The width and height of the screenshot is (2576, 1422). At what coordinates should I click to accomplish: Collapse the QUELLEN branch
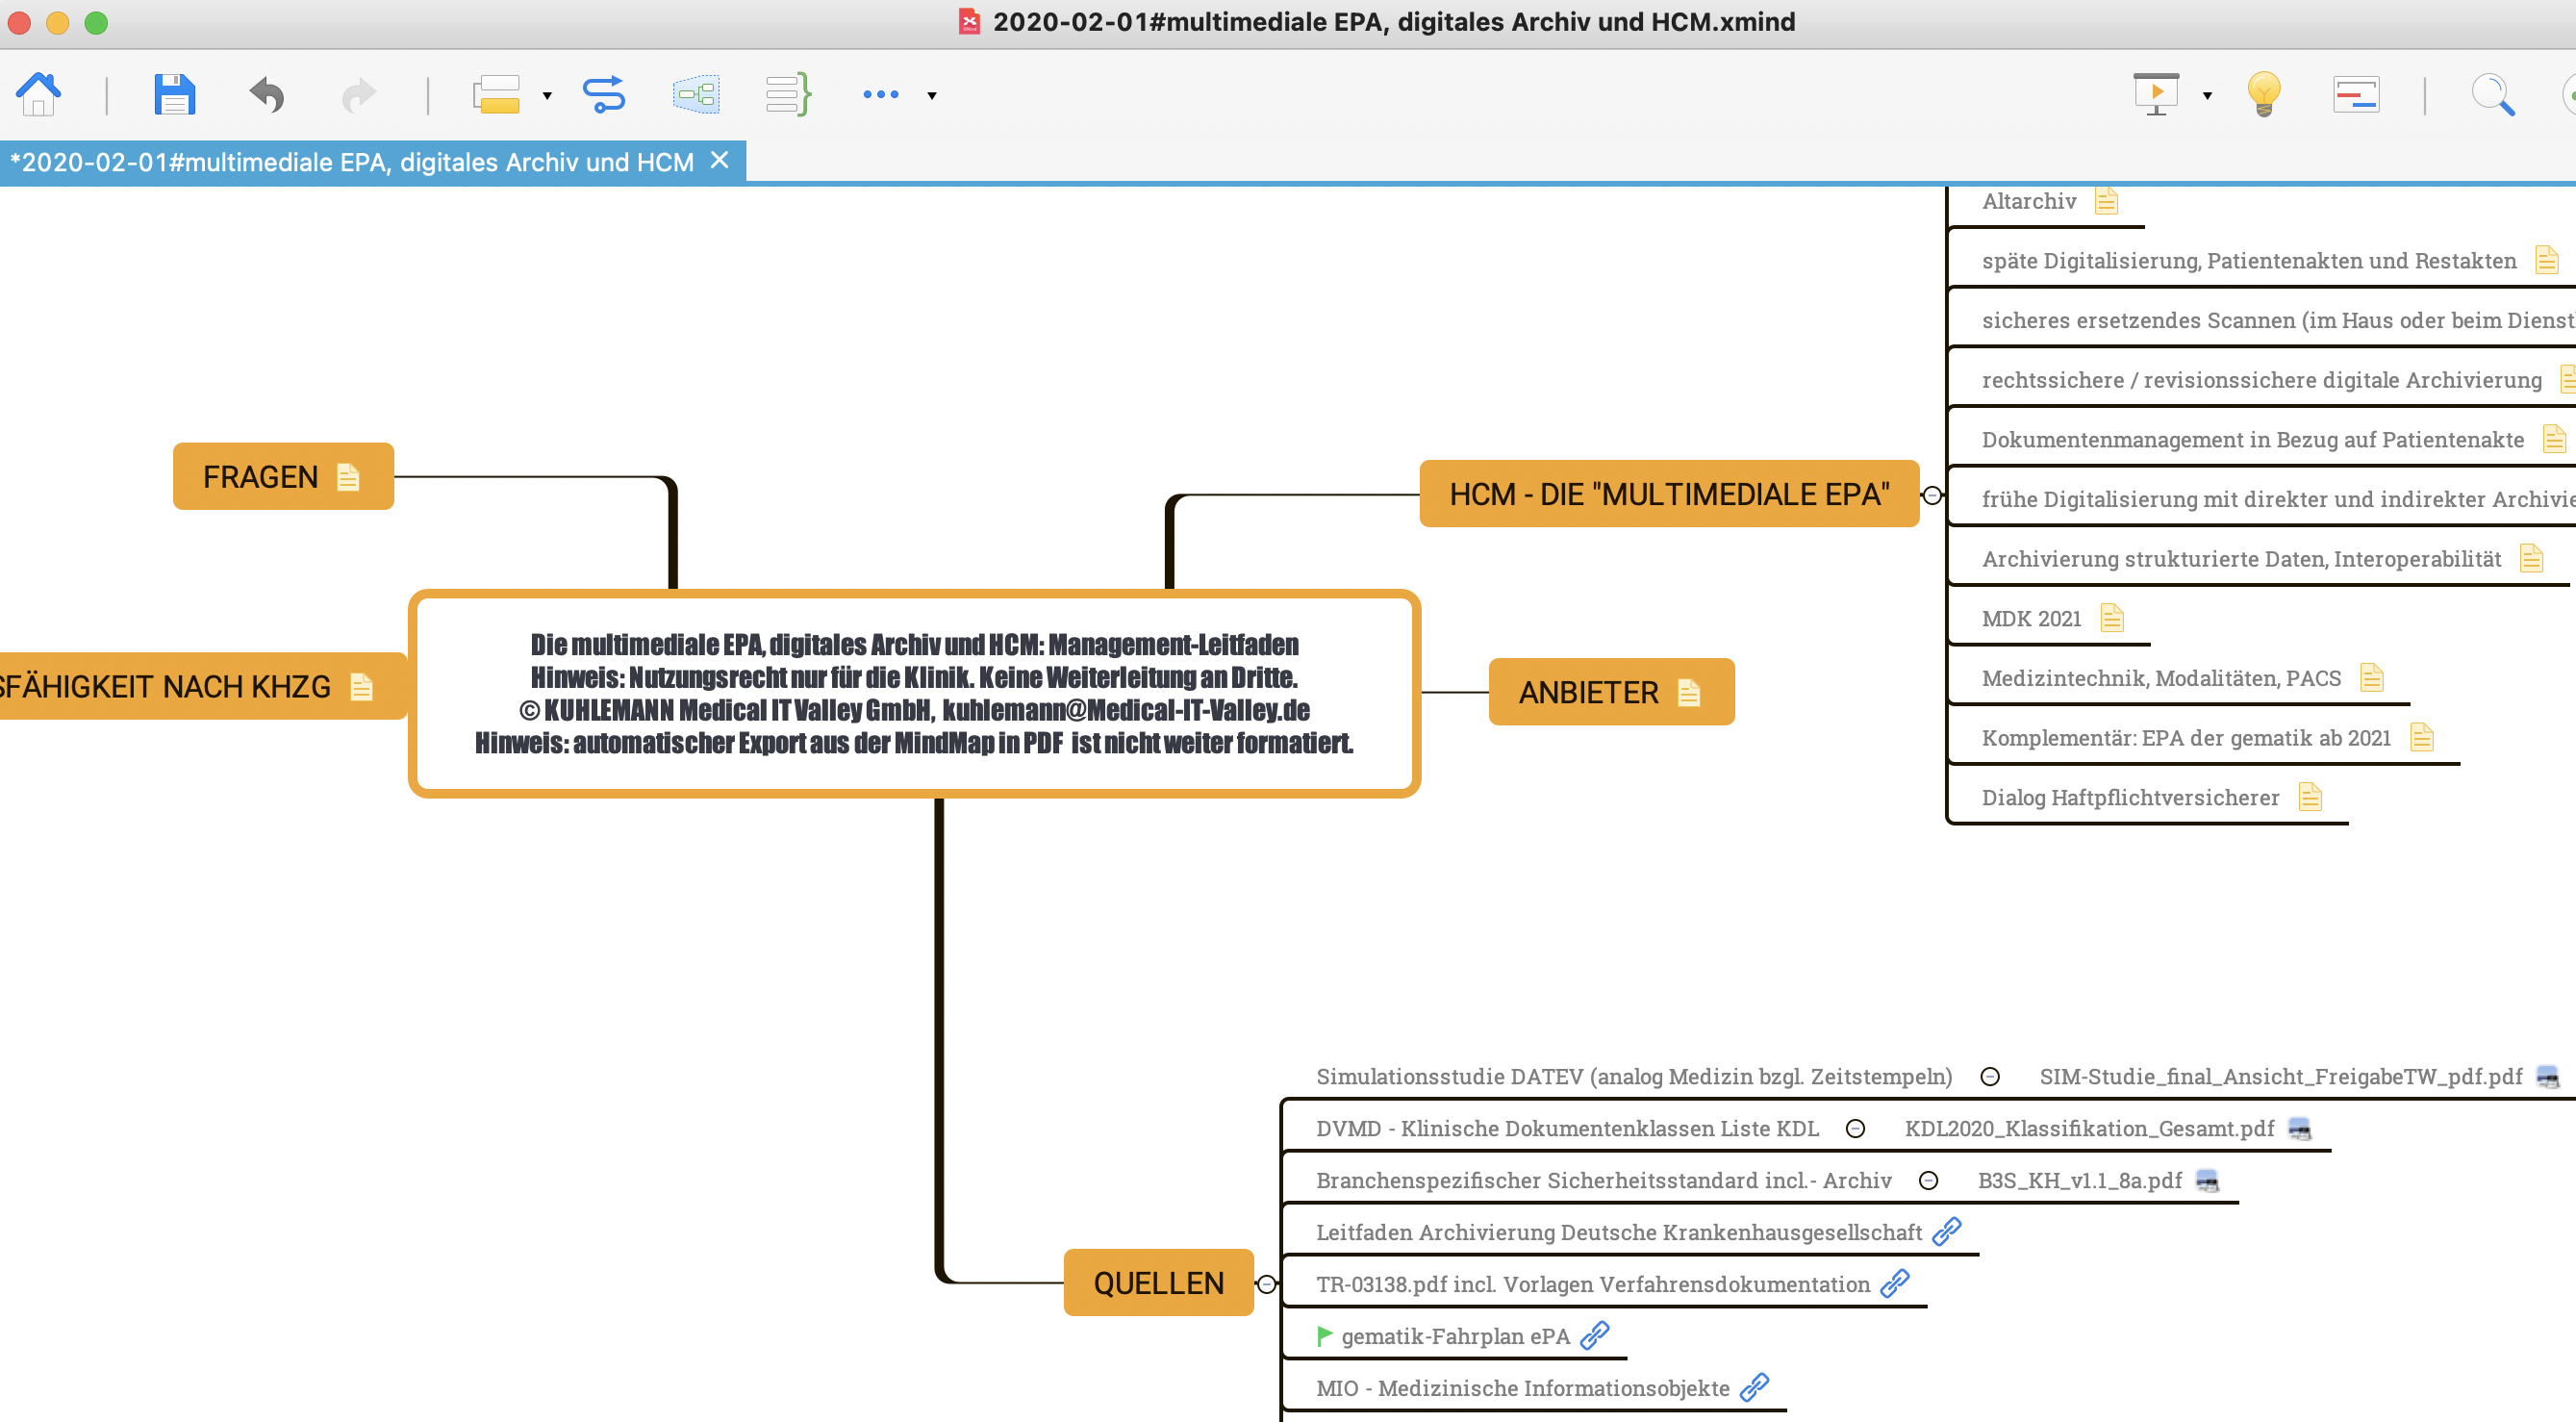tap(1266, 1284)
